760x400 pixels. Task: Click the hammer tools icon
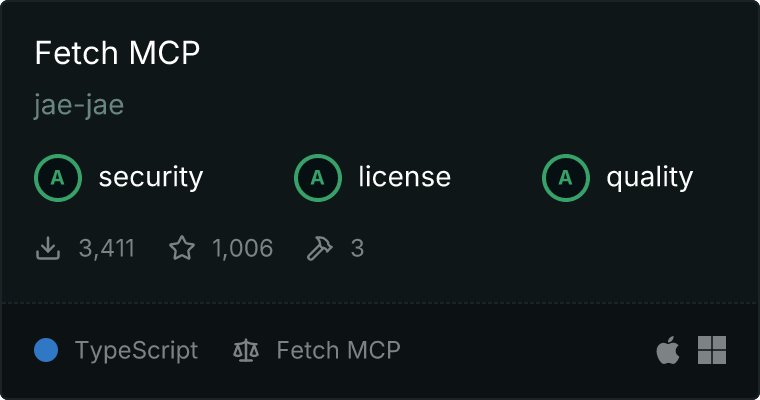click(x=320, y=248)
